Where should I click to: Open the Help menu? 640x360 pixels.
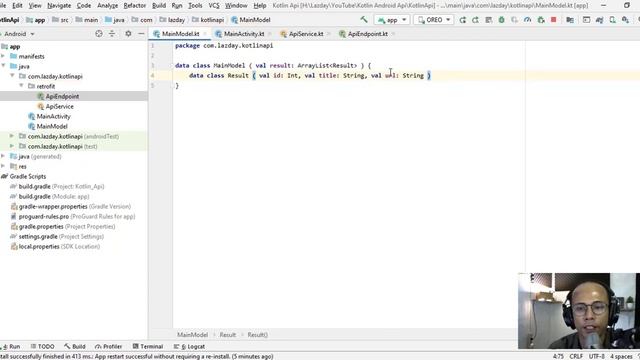(x=260, y=6)
